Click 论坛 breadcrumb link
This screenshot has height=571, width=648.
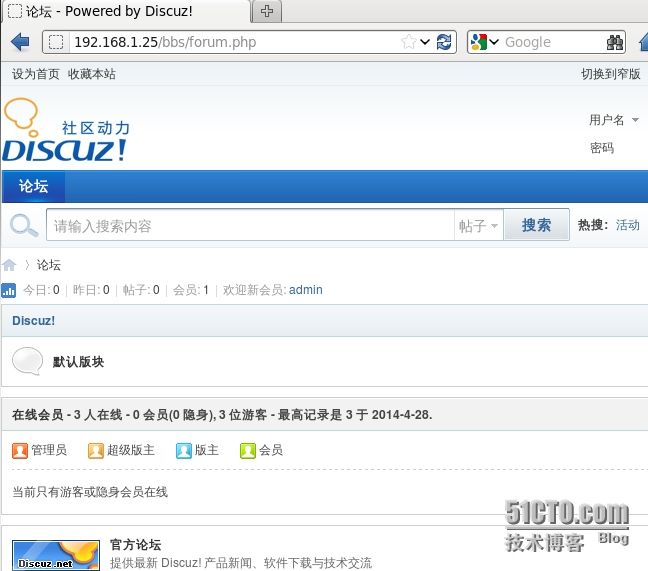pyautogui.click(x=49, y=265)
